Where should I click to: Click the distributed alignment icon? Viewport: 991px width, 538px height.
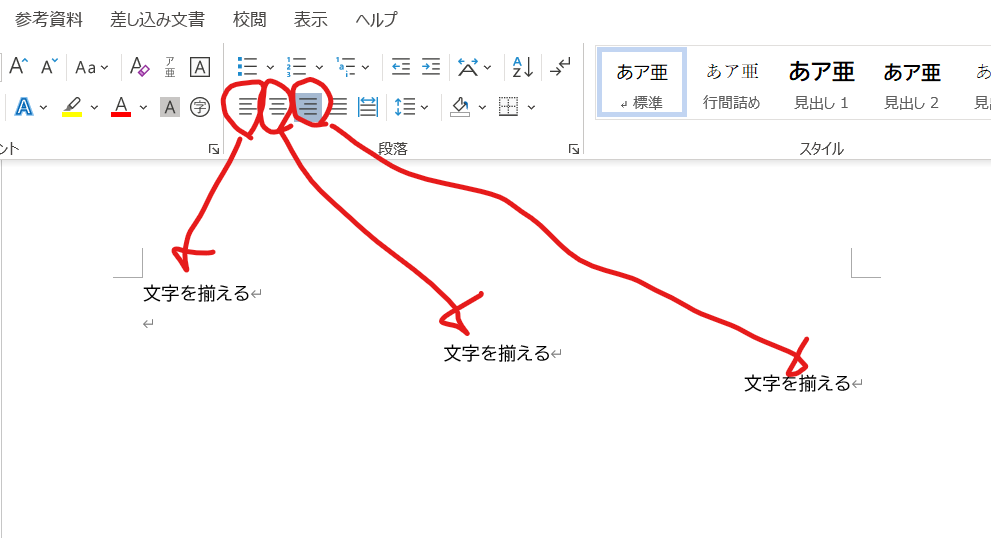pyautogui.click(x=368, y=107)
